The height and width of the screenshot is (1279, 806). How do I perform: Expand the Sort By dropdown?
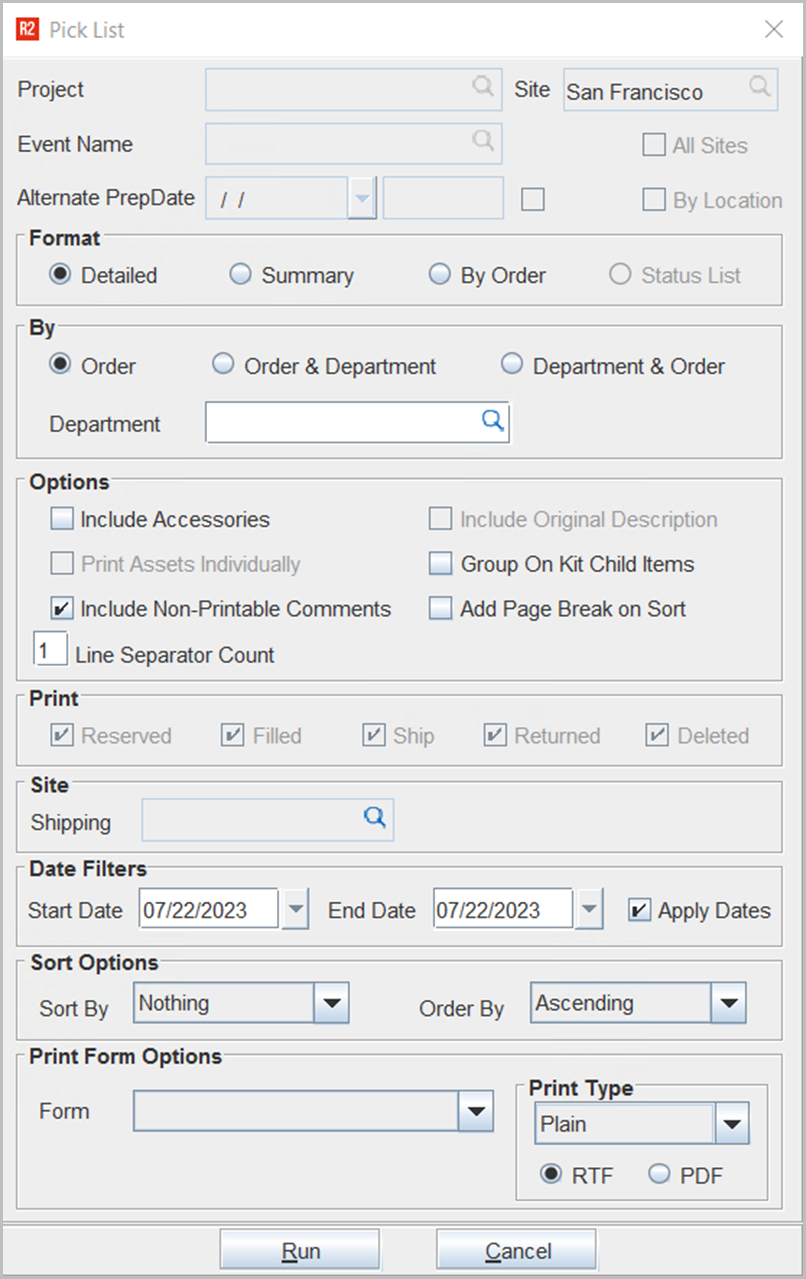(x=331, y=1004)
